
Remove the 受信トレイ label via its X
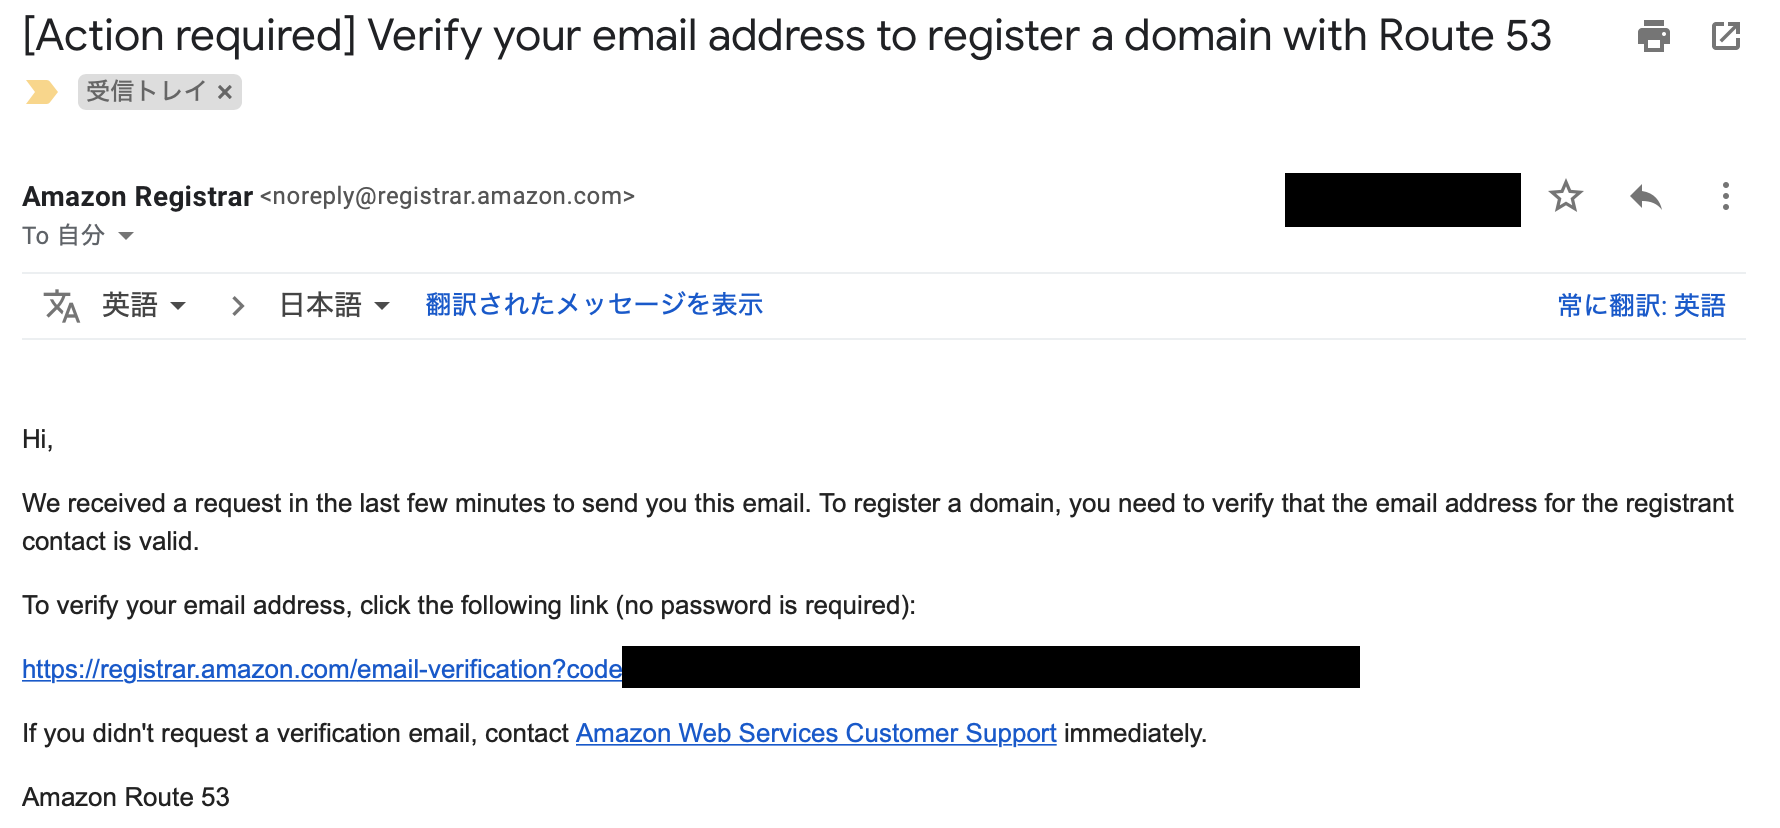pyautogui.click(x=225, y=92)
